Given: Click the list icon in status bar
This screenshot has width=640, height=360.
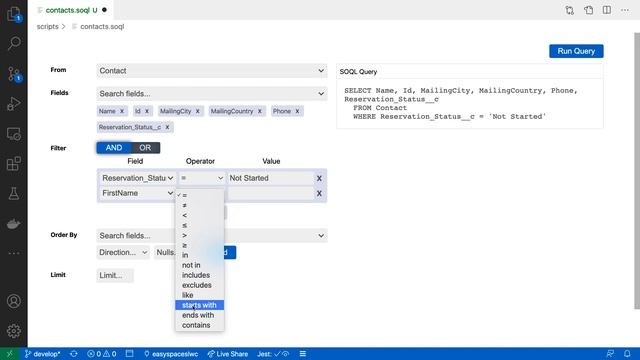Looking at the screenshot, I should 303,354.
